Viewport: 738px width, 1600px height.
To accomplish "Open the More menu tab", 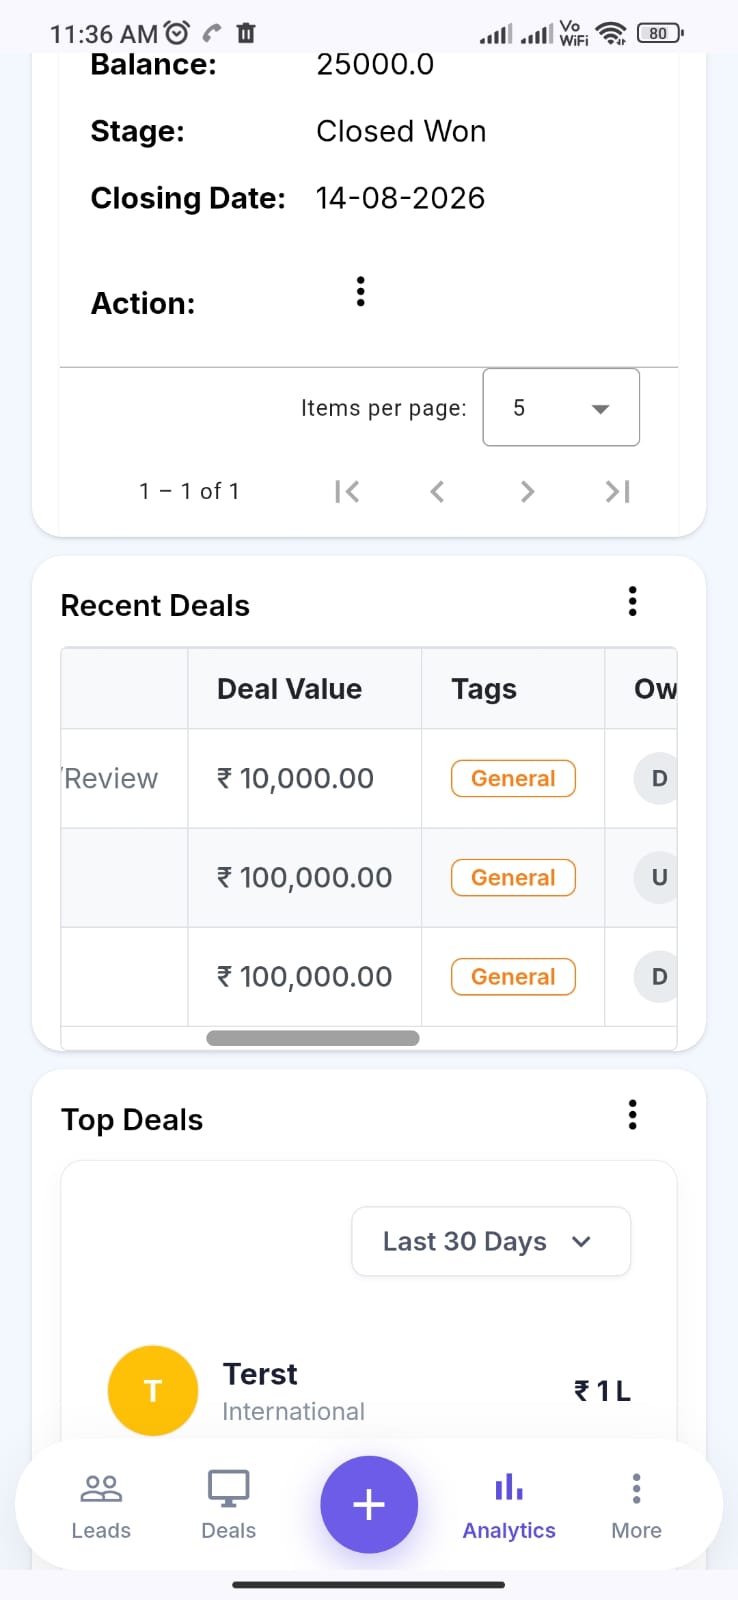I will [636, 1506].
